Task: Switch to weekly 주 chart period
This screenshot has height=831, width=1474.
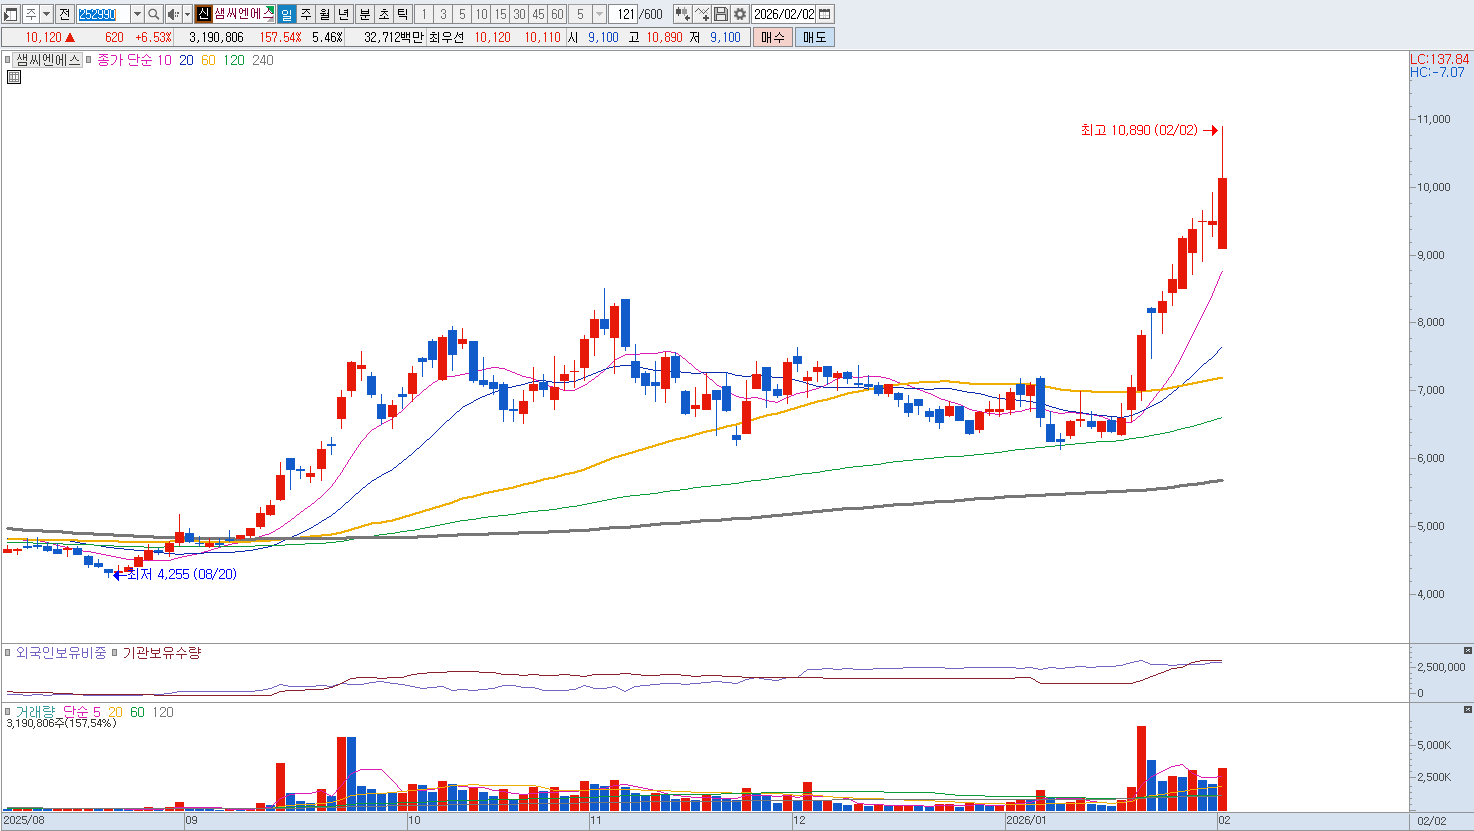Action: tap(306, 14)
